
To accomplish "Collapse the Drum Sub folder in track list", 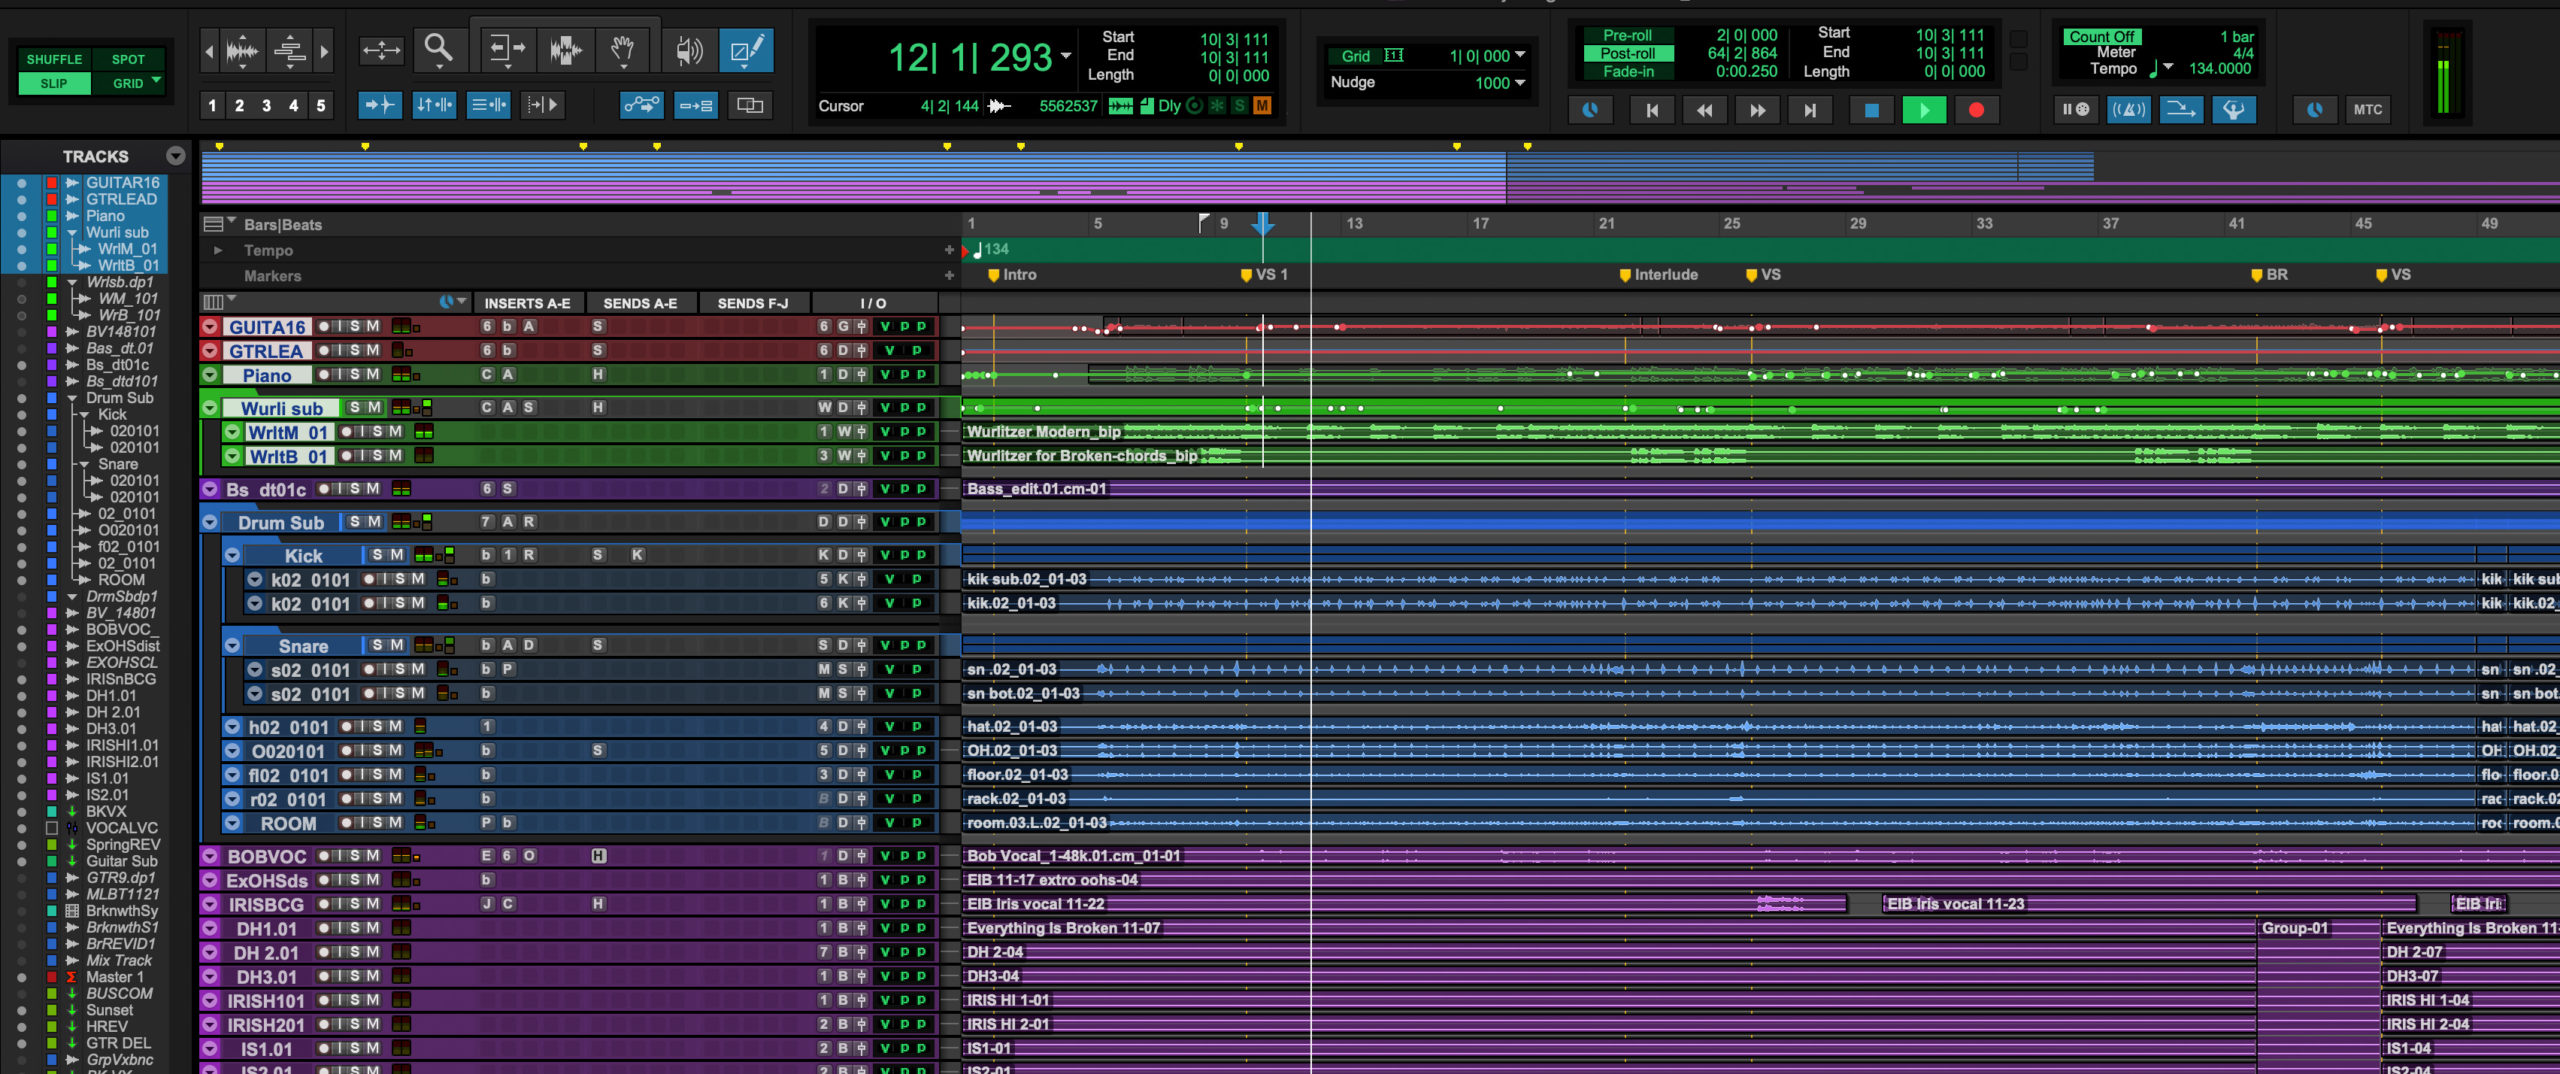I will [x=72, y=398].
